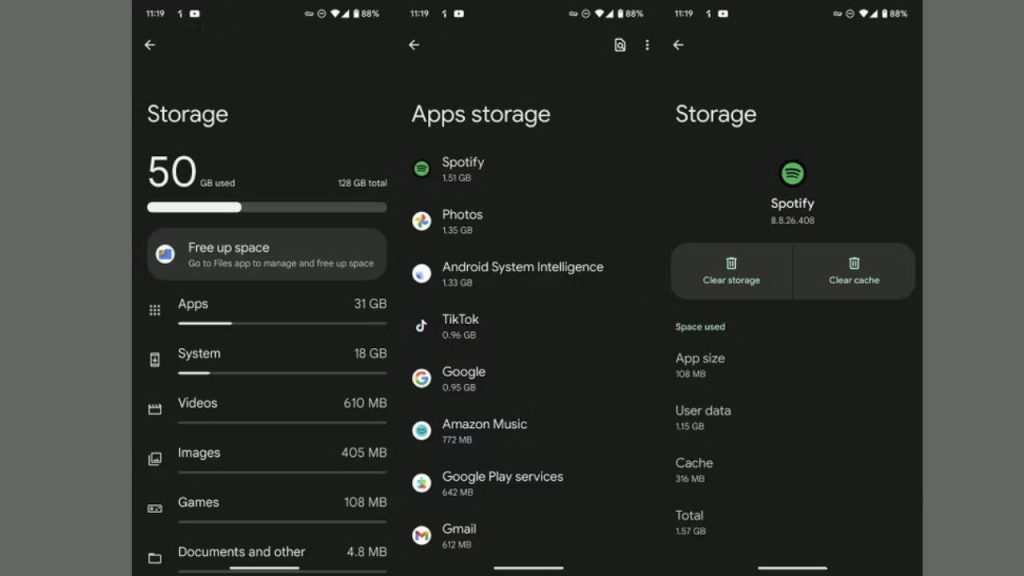This screenshot has width=1024, height=576.
Task: Tap the Google G icon
Action: [x=422, y=378]
